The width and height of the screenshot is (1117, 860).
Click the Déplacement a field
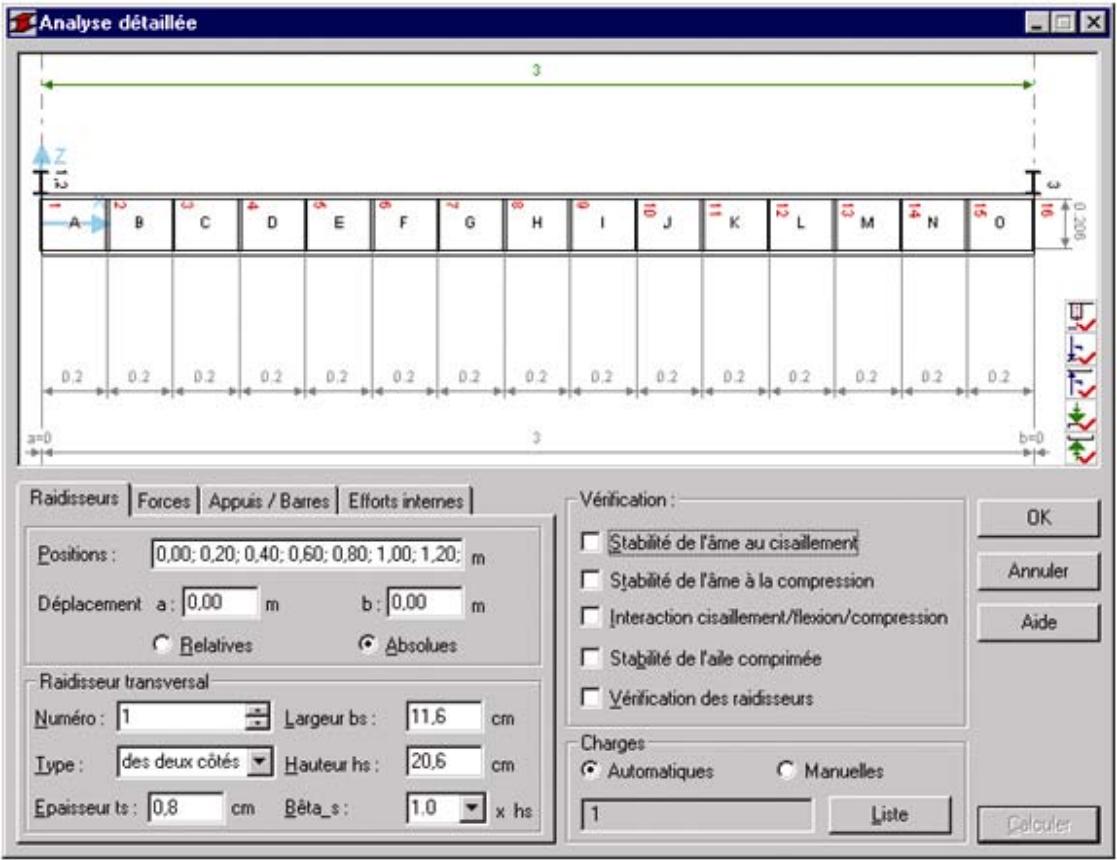(x=220, y=603)
